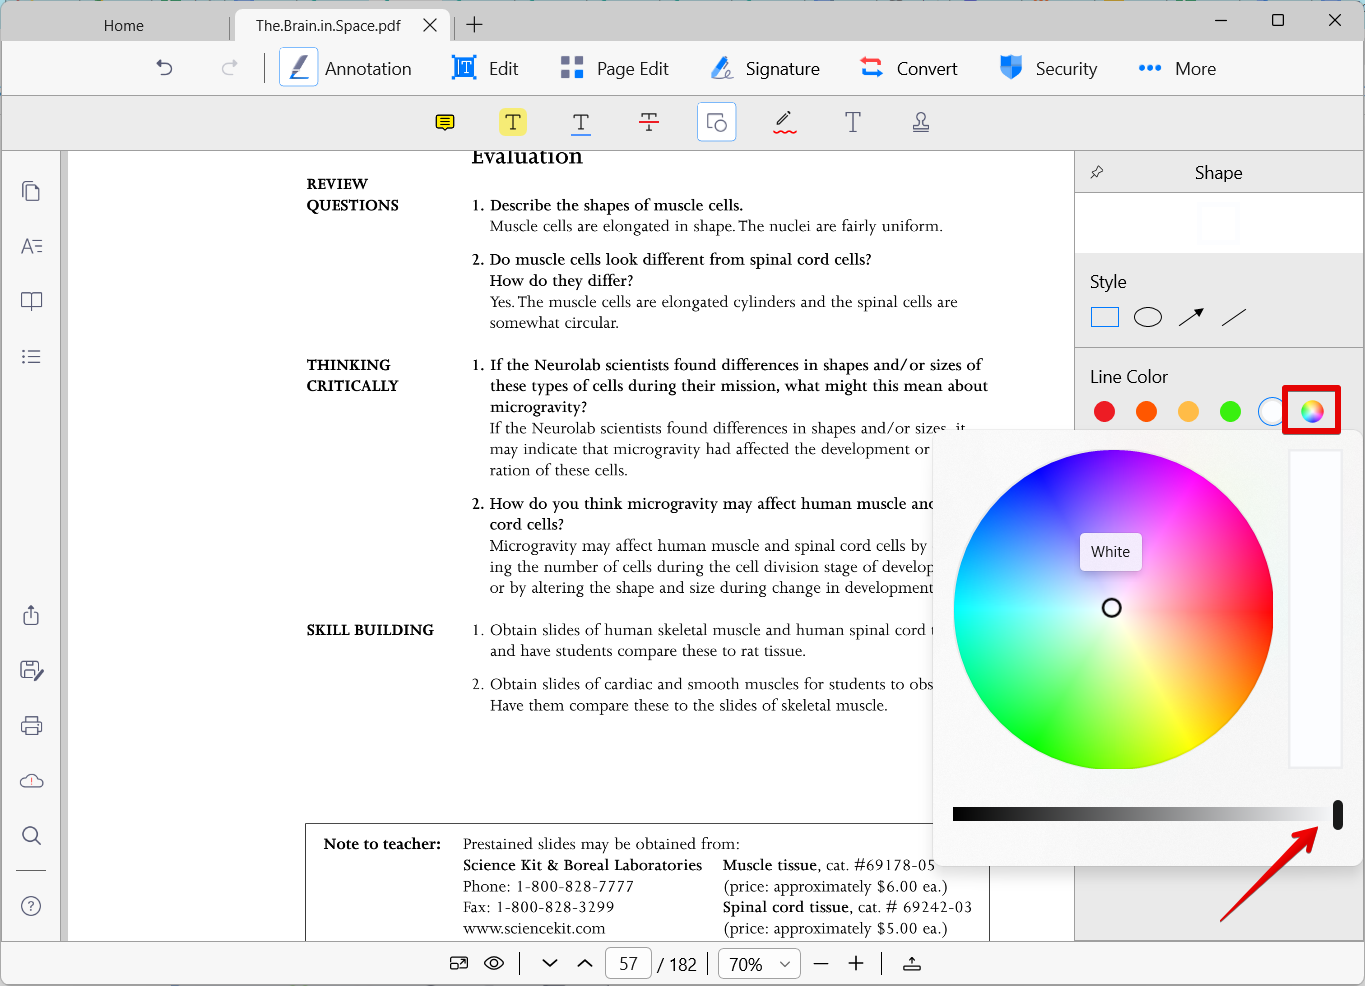Screen dimensions: 1365x986
Task: Toggle the eye view mode icon
Action: (x=494, y=964)
